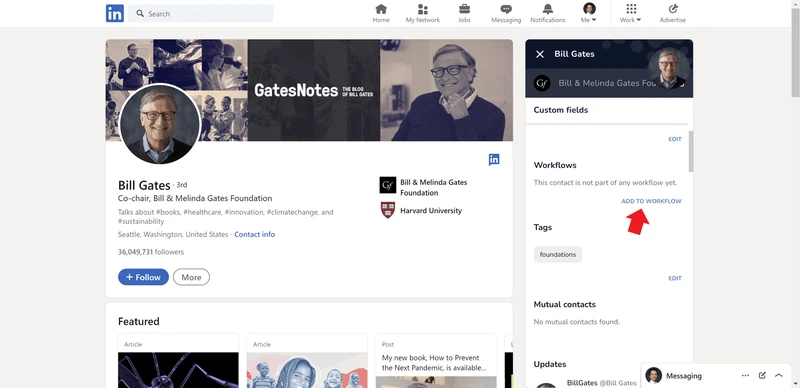Expand the Messaging panel chevron
The height and width of the screenshot is (388, 800).
coord(779,375)
